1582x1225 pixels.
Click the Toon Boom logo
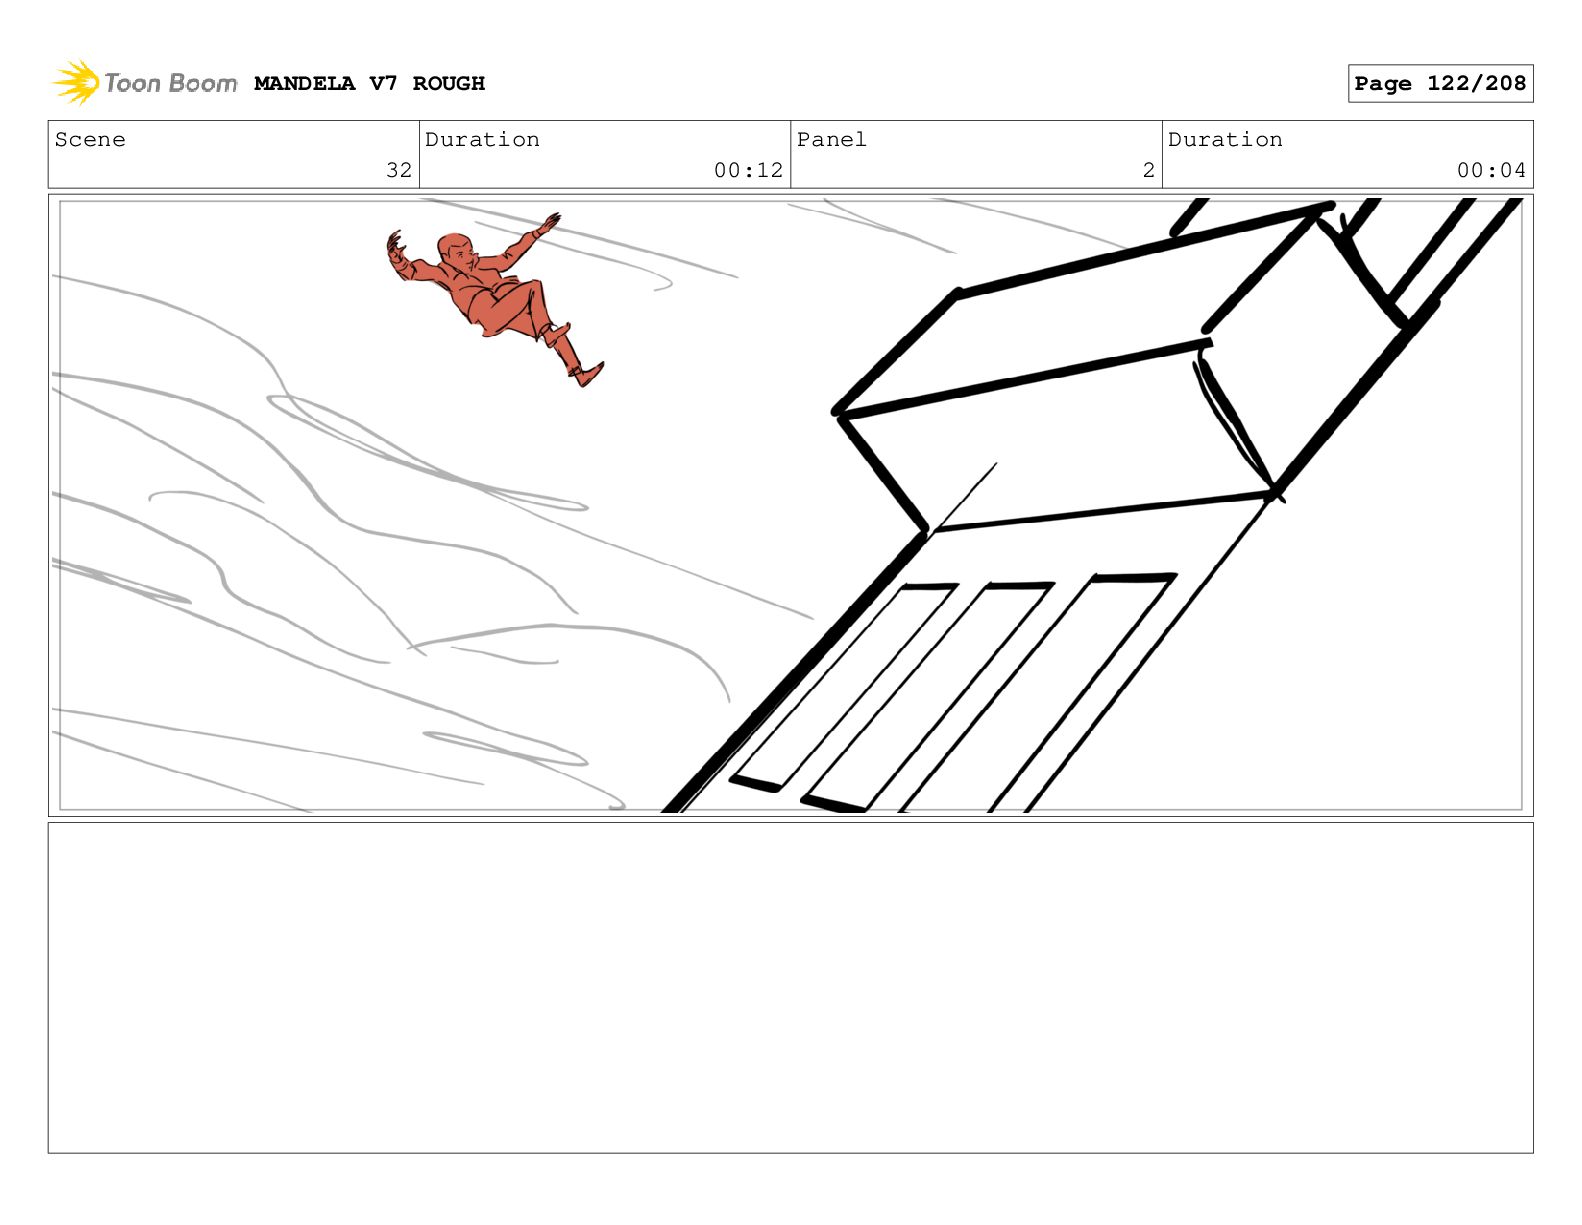[145, 83]
